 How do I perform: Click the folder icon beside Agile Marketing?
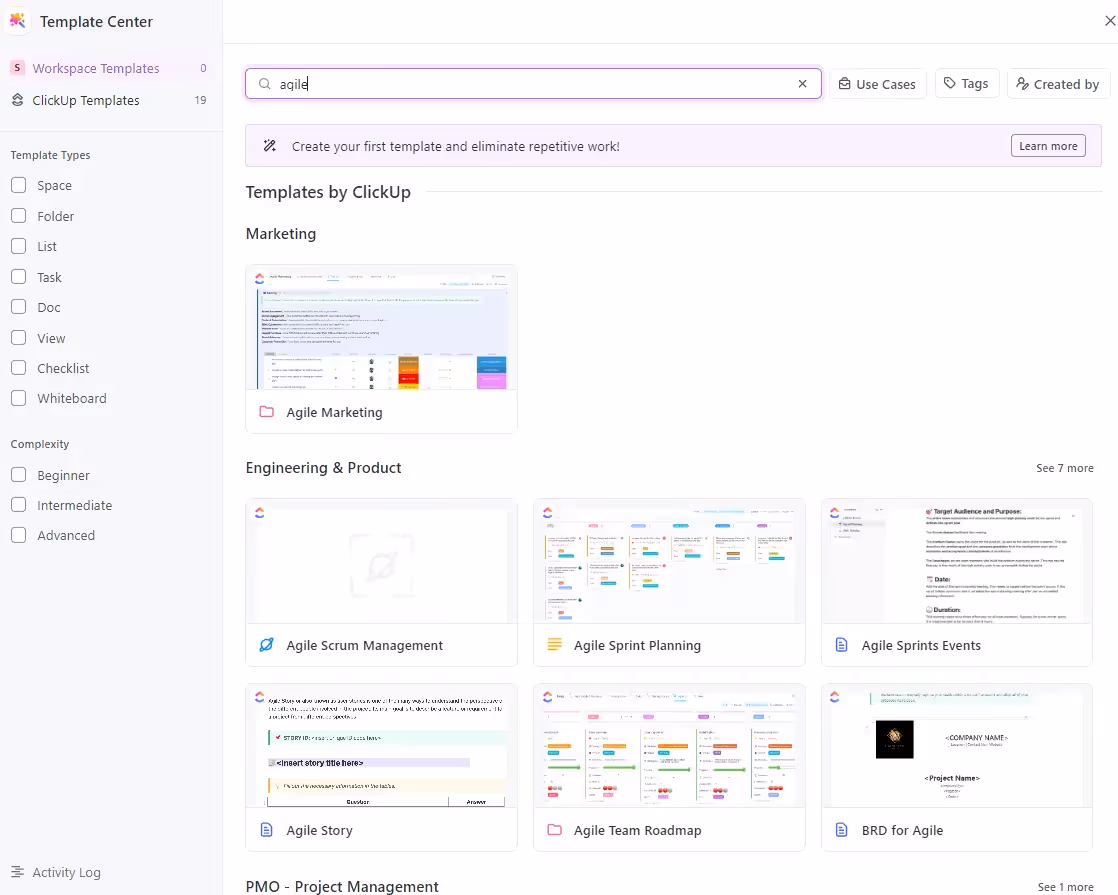coord(266,411)
